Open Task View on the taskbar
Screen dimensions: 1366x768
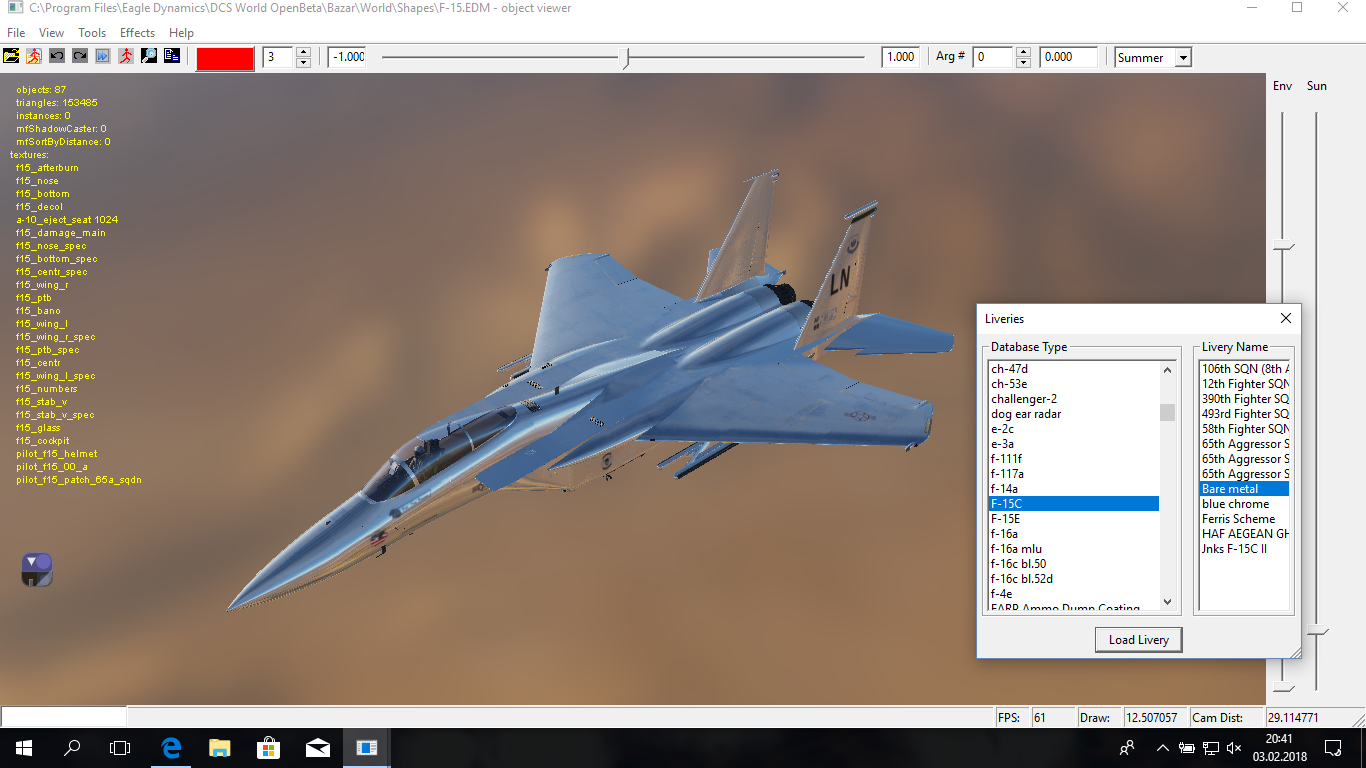(x=120, y=747)
